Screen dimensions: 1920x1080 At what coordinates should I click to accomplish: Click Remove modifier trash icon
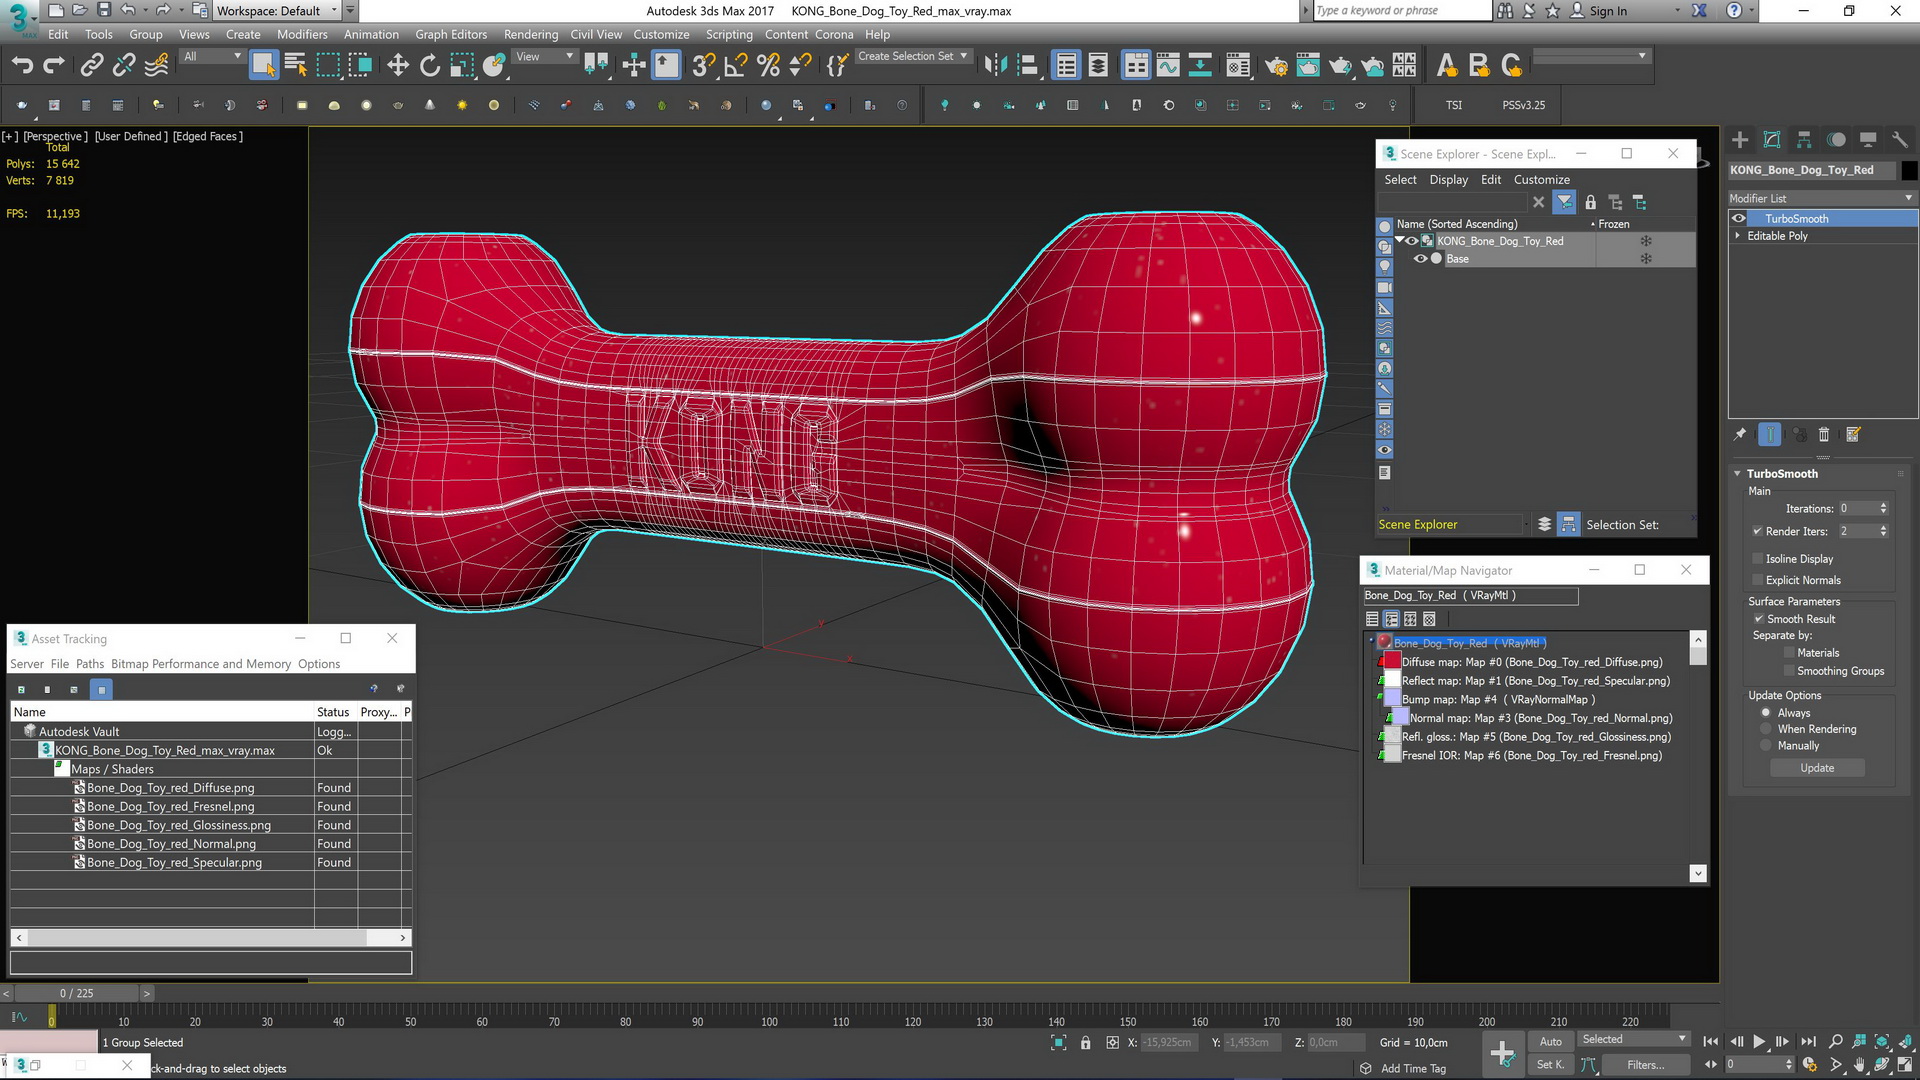tap(1823, 434)
